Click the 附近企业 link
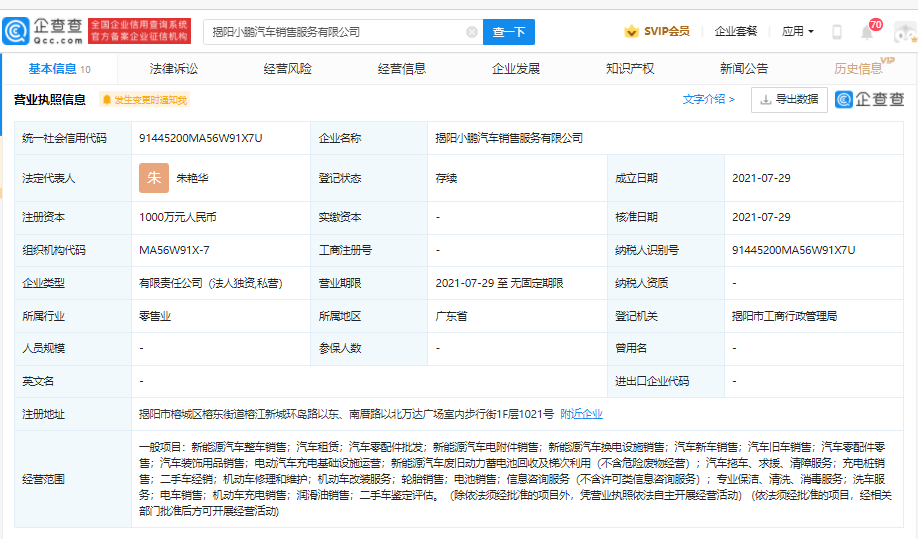 click(581, 414)
